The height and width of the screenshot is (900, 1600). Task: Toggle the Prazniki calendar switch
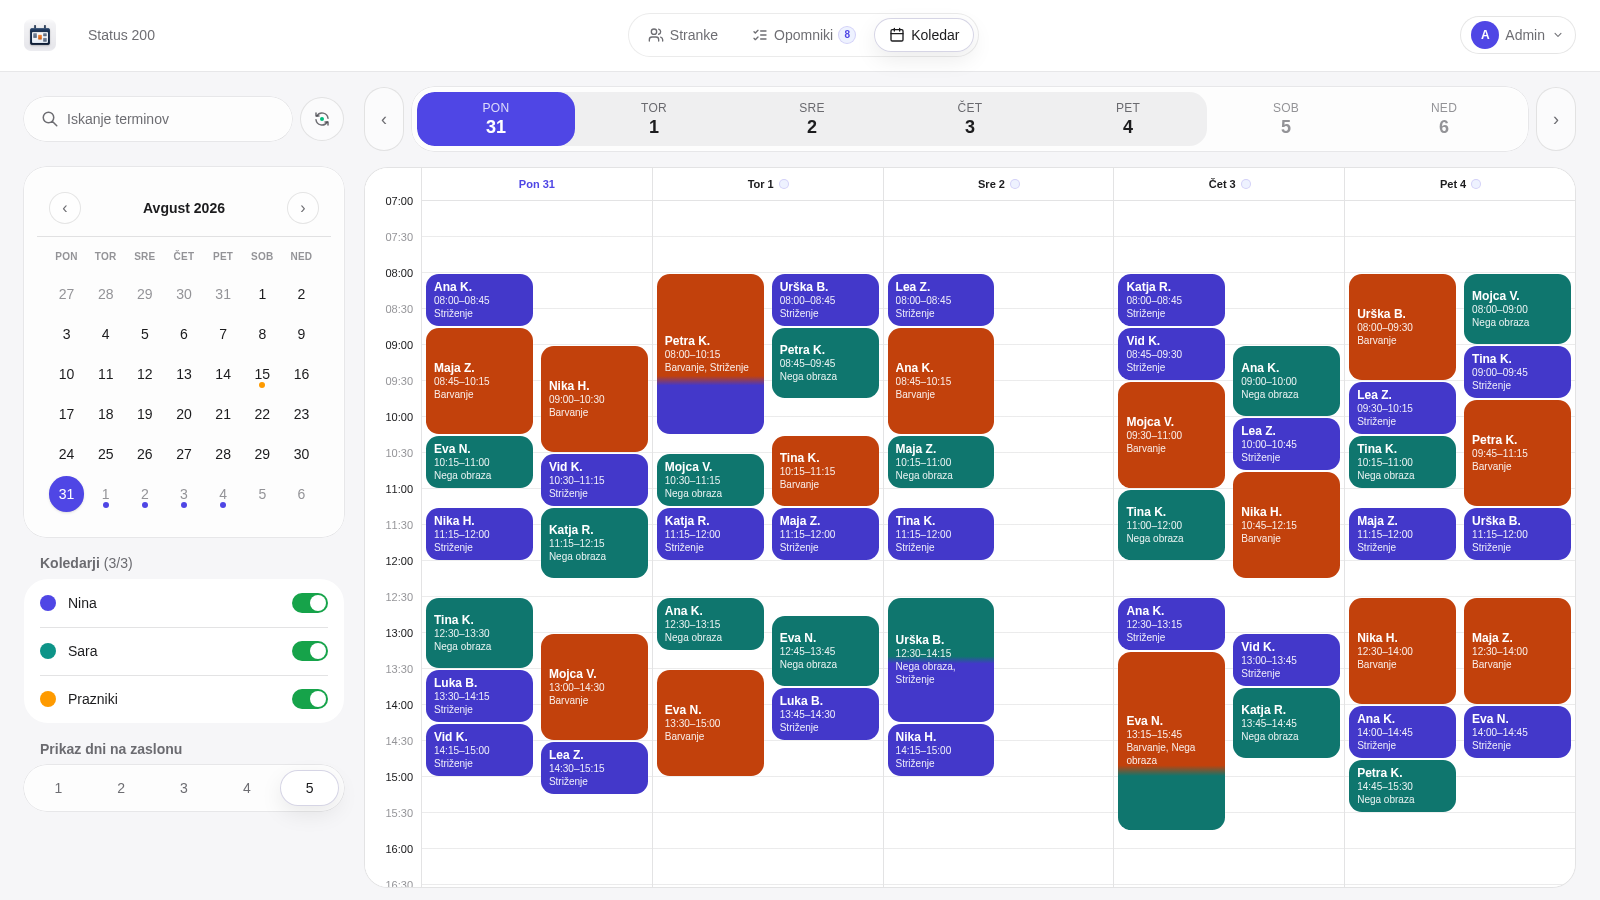pyautogui.click(x=310, y=699)
